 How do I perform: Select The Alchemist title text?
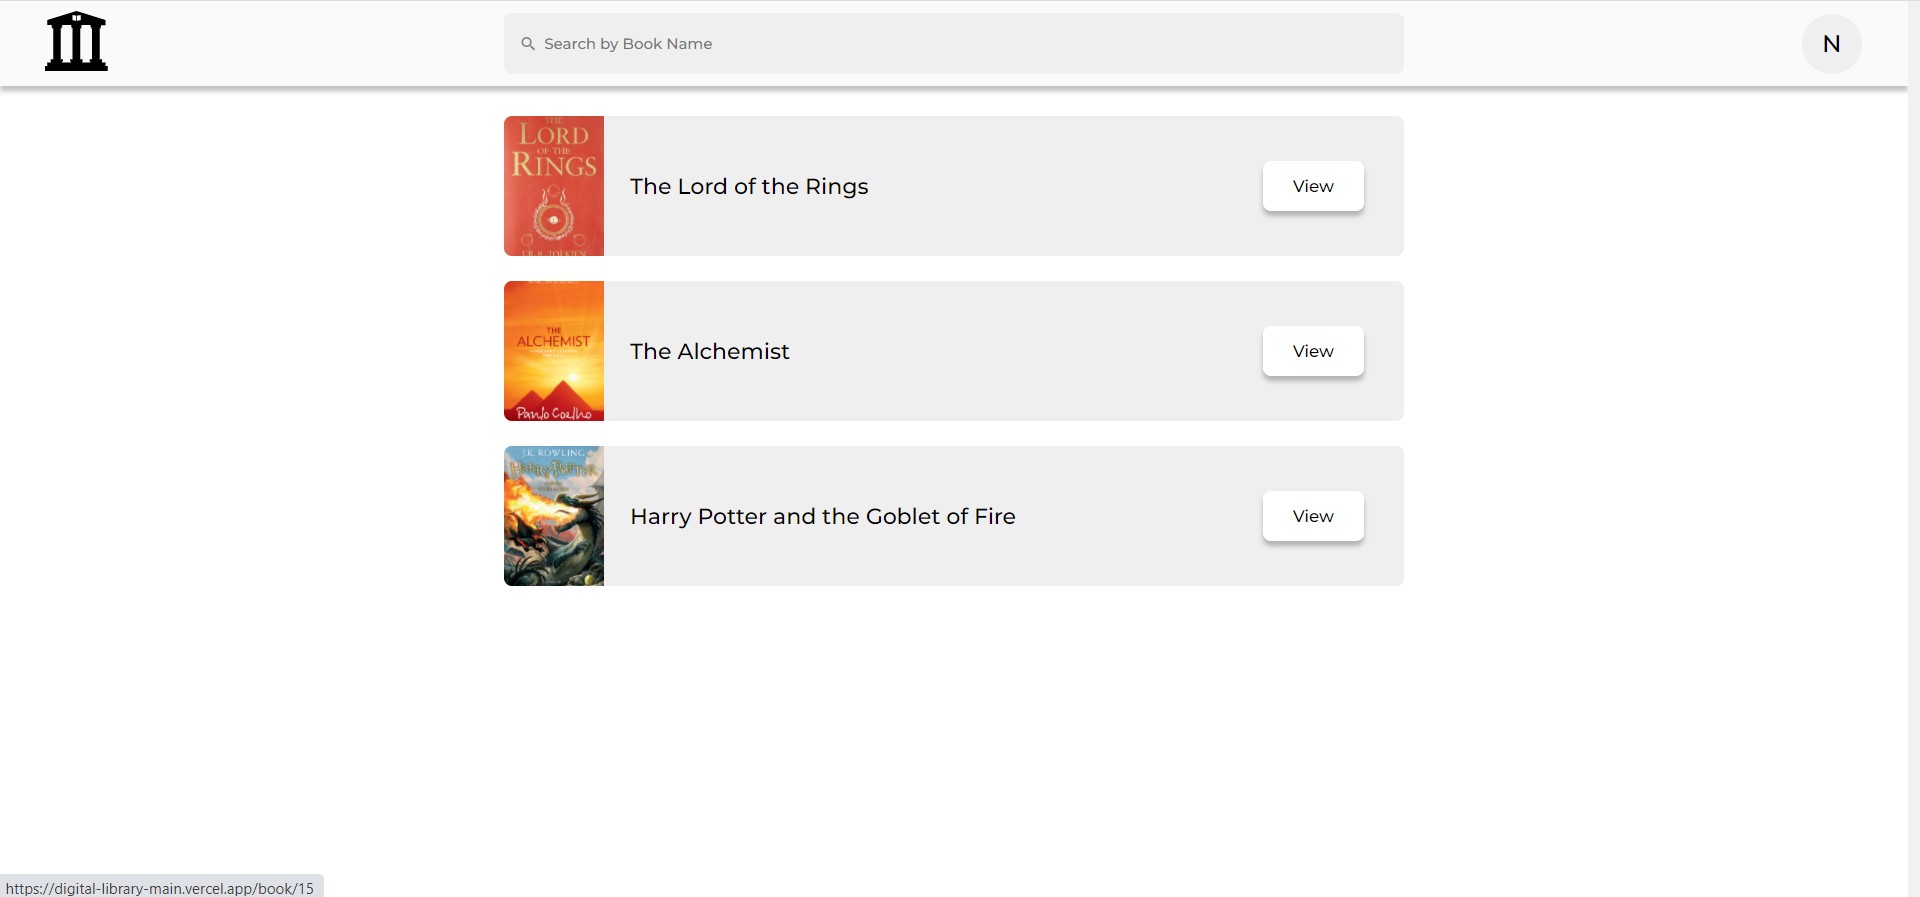(x=708, y=351)
